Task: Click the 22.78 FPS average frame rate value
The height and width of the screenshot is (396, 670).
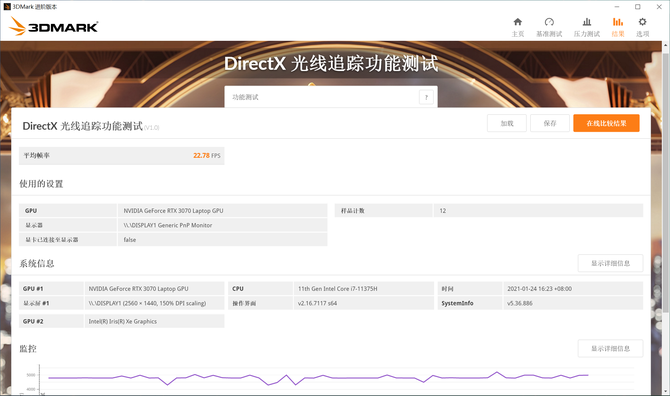Action: [207, 156]
